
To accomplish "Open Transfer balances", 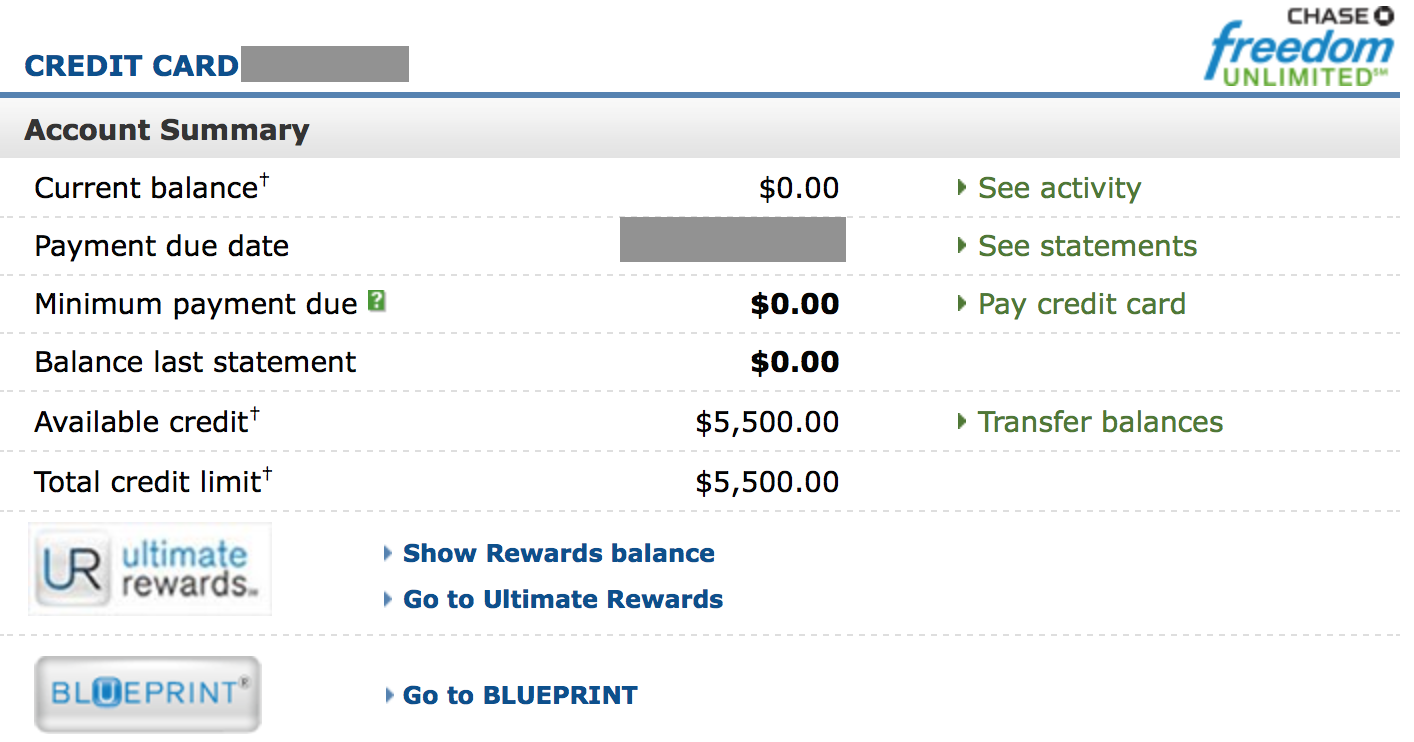I will [1099, 422].
